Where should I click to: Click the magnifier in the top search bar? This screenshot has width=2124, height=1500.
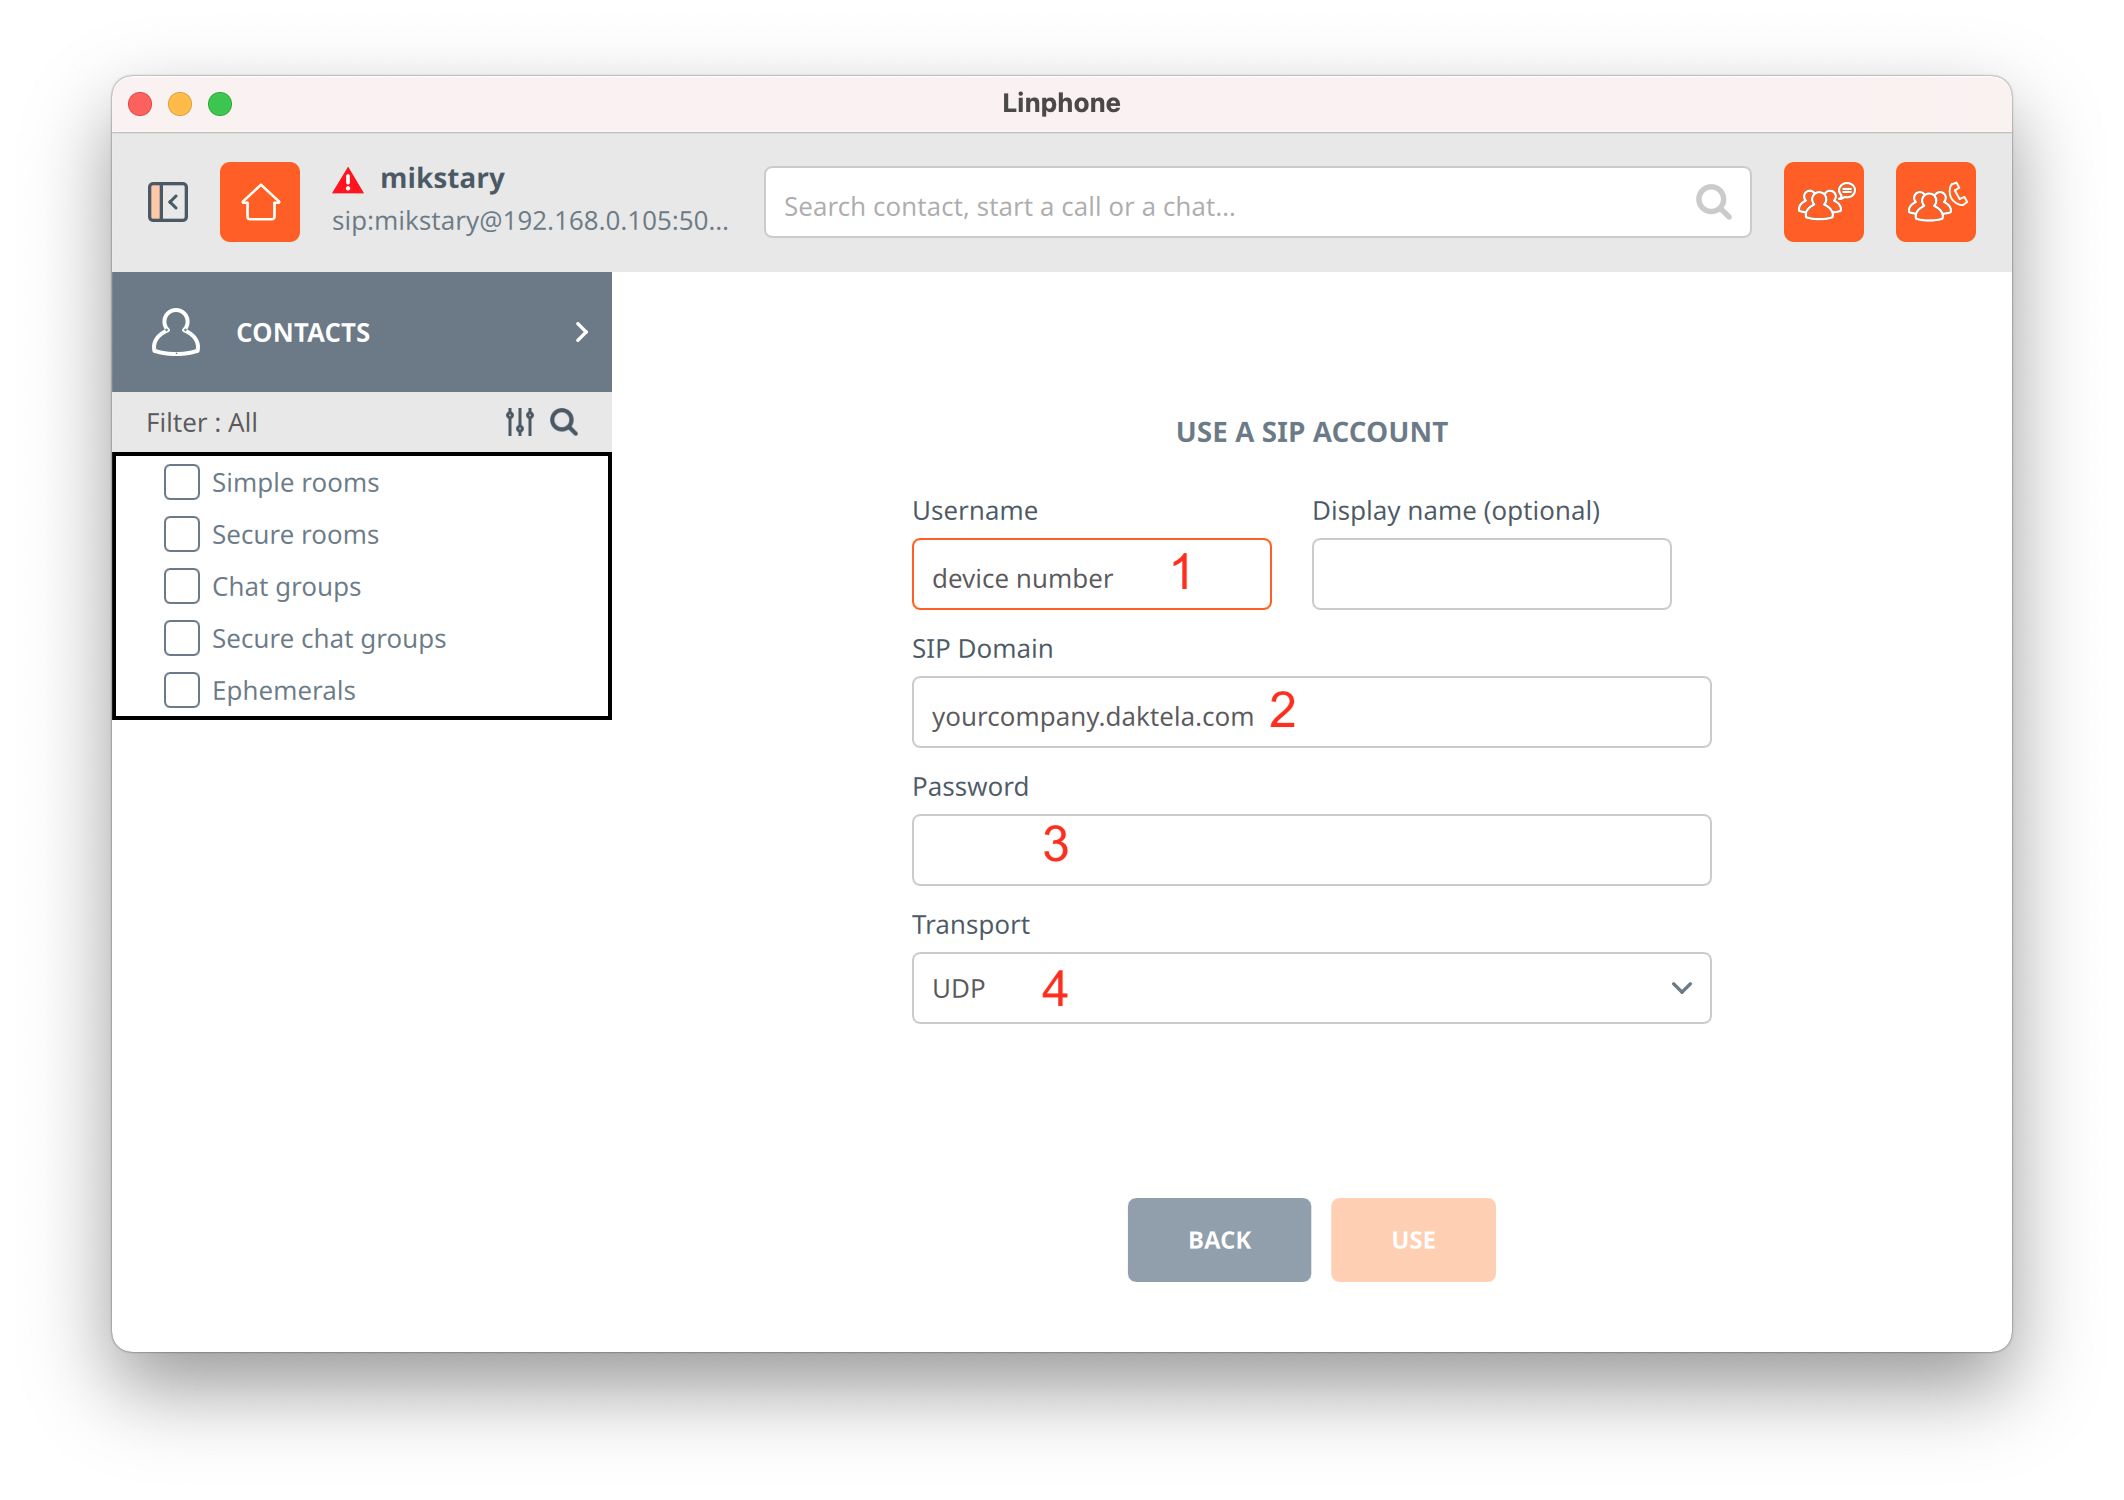click(1713, 203)
